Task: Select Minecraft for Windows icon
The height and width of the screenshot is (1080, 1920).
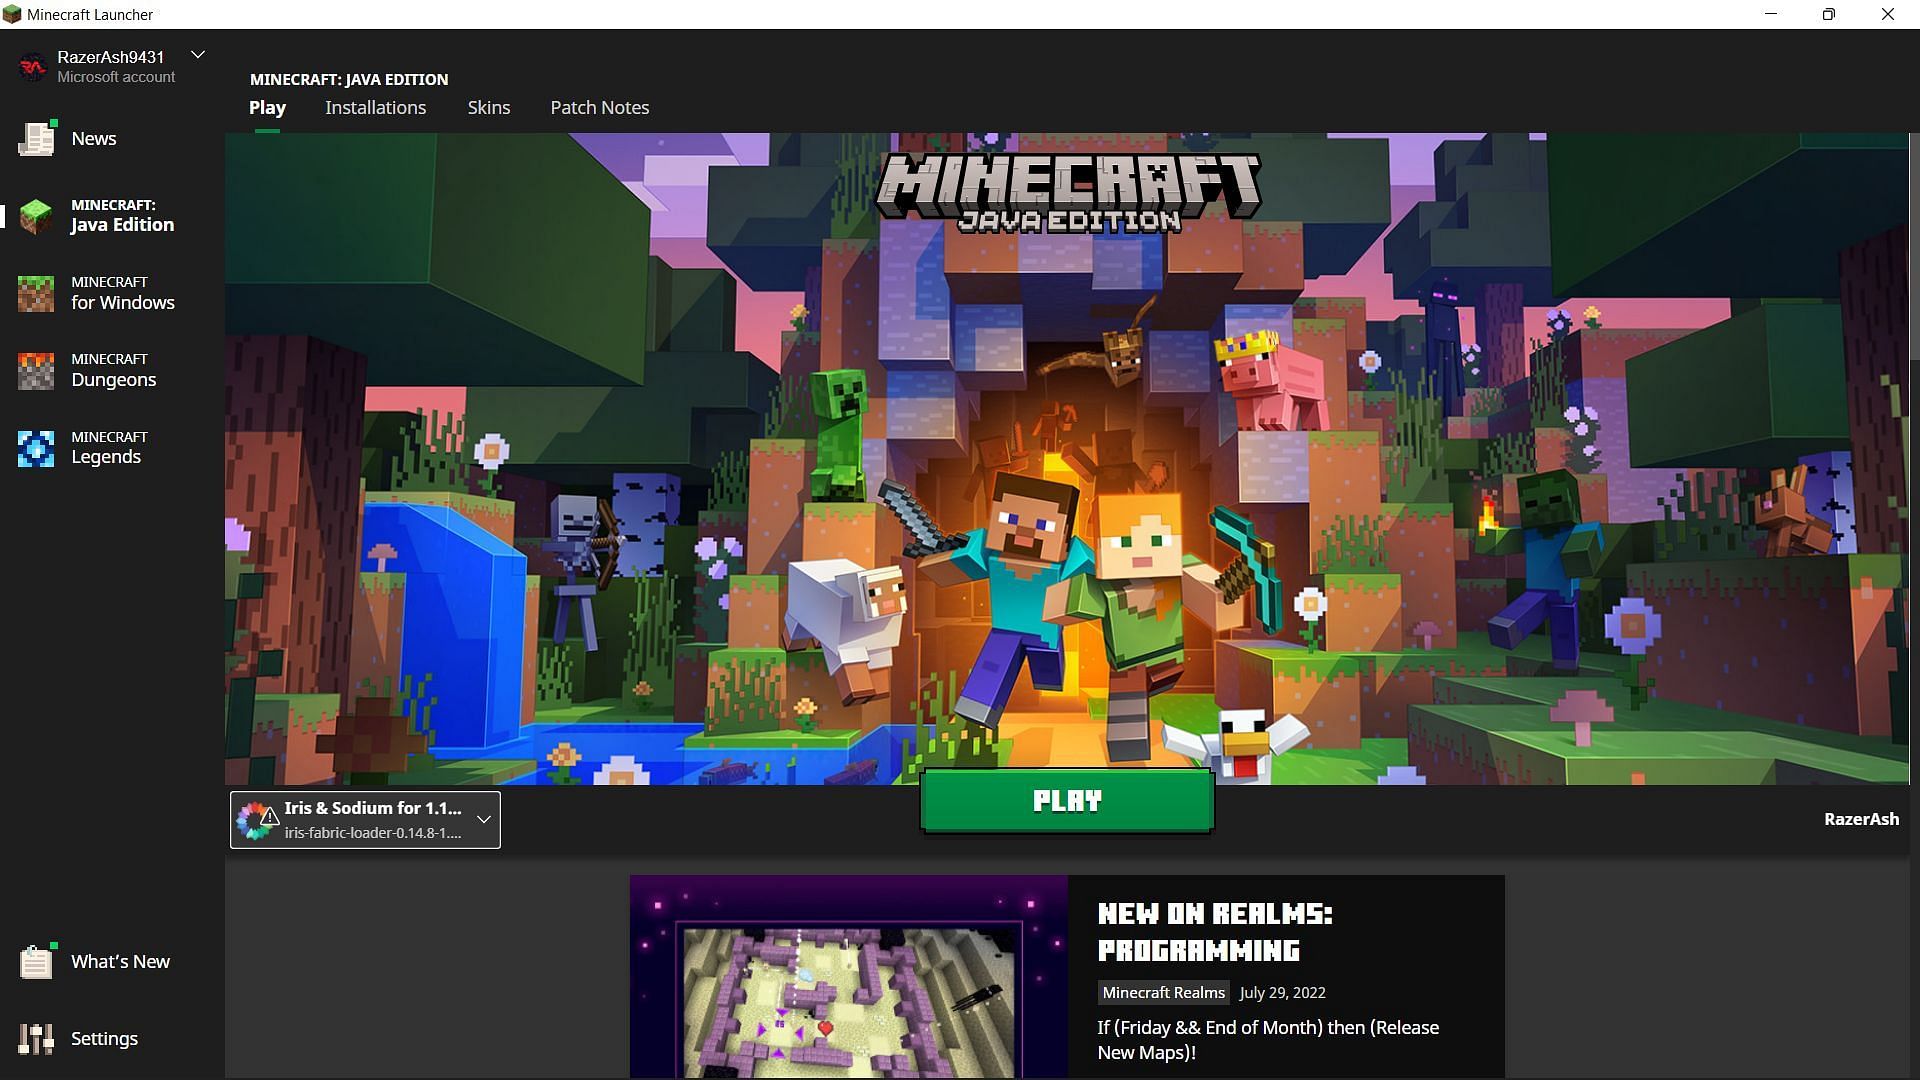Action: pos(36,291)
